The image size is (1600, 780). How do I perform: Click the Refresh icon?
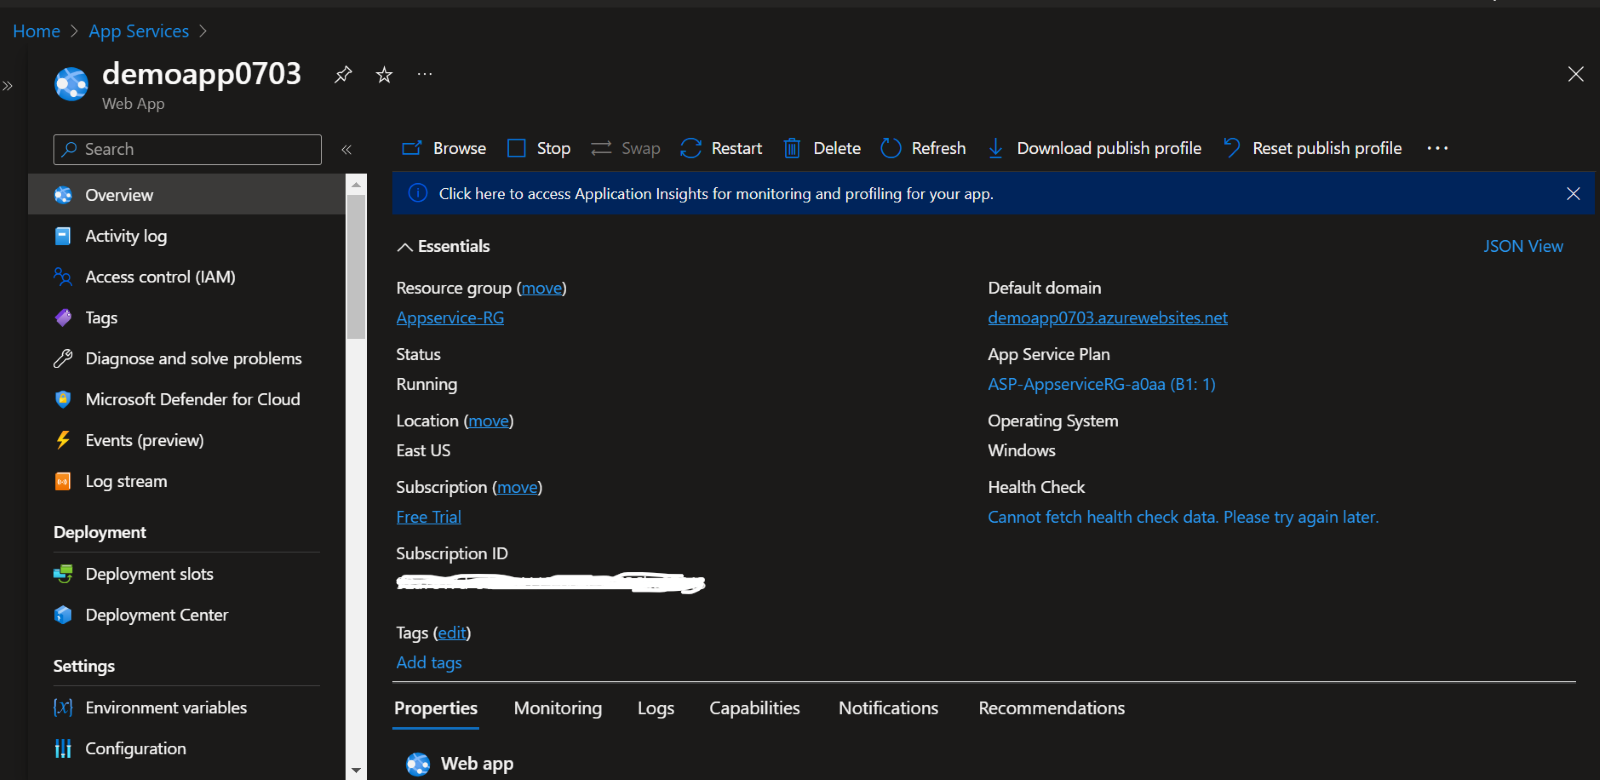(891, 148)
